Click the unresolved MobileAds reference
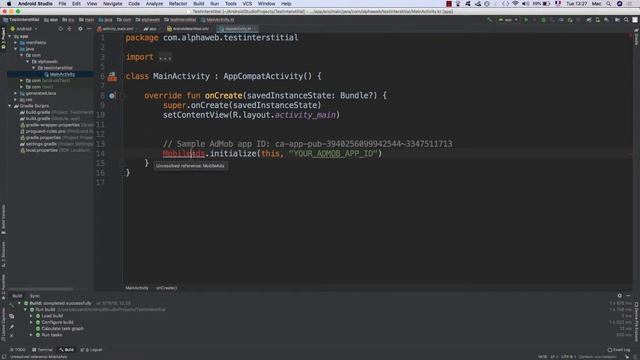The image size is (640, 360). 184,154
